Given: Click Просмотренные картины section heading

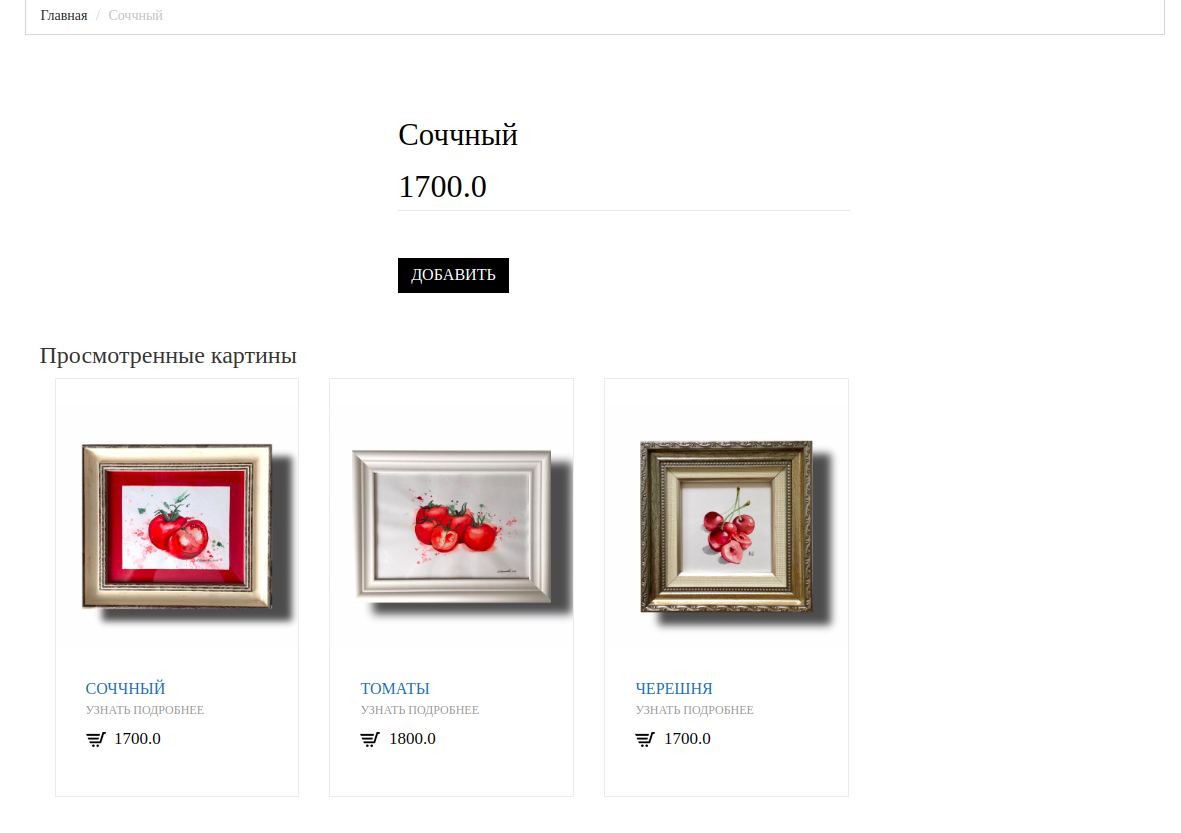Looking at the screenshot, I should (x=168, y=355).
